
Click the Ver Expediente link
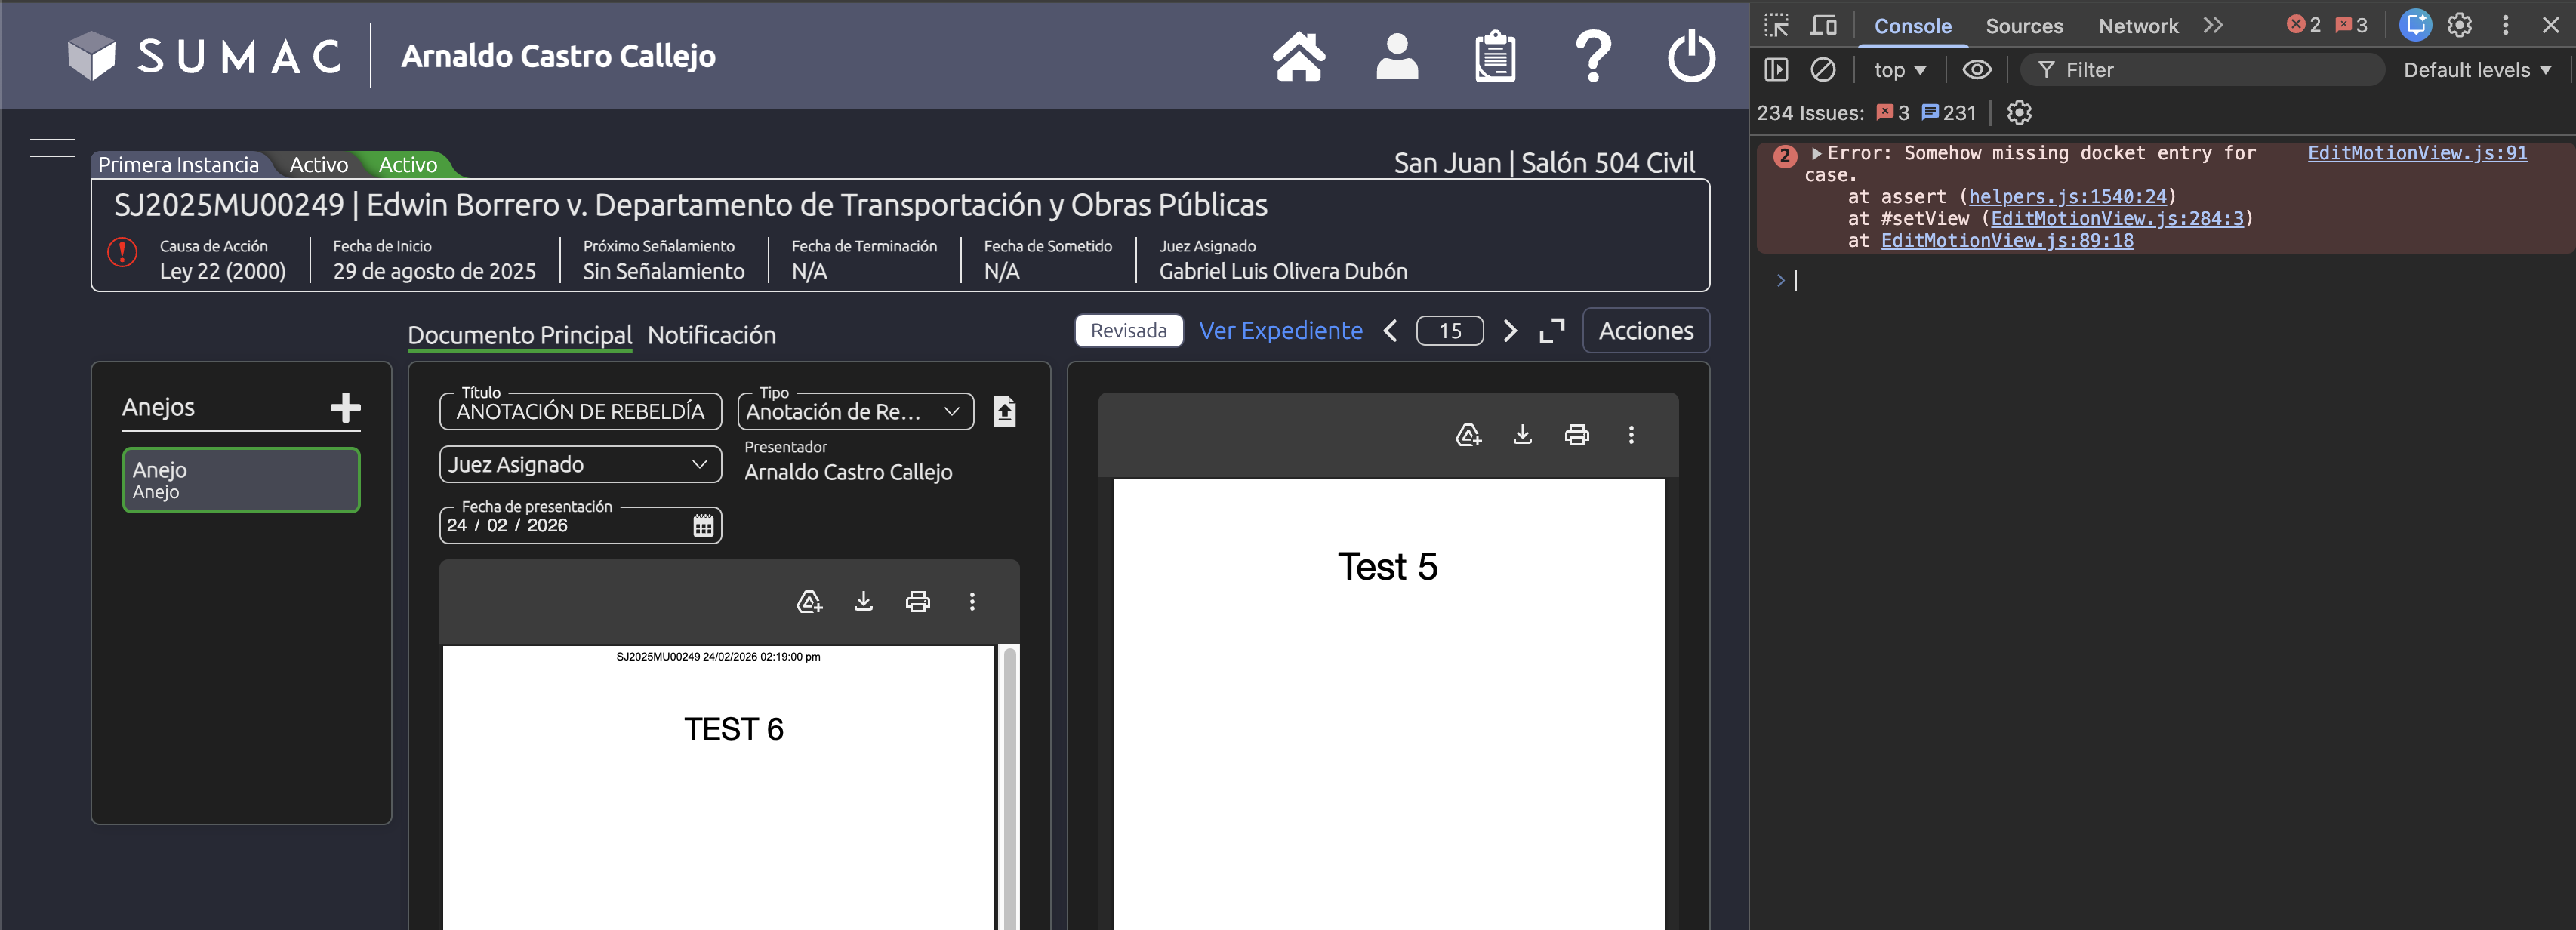click(x=1280, y=331)
